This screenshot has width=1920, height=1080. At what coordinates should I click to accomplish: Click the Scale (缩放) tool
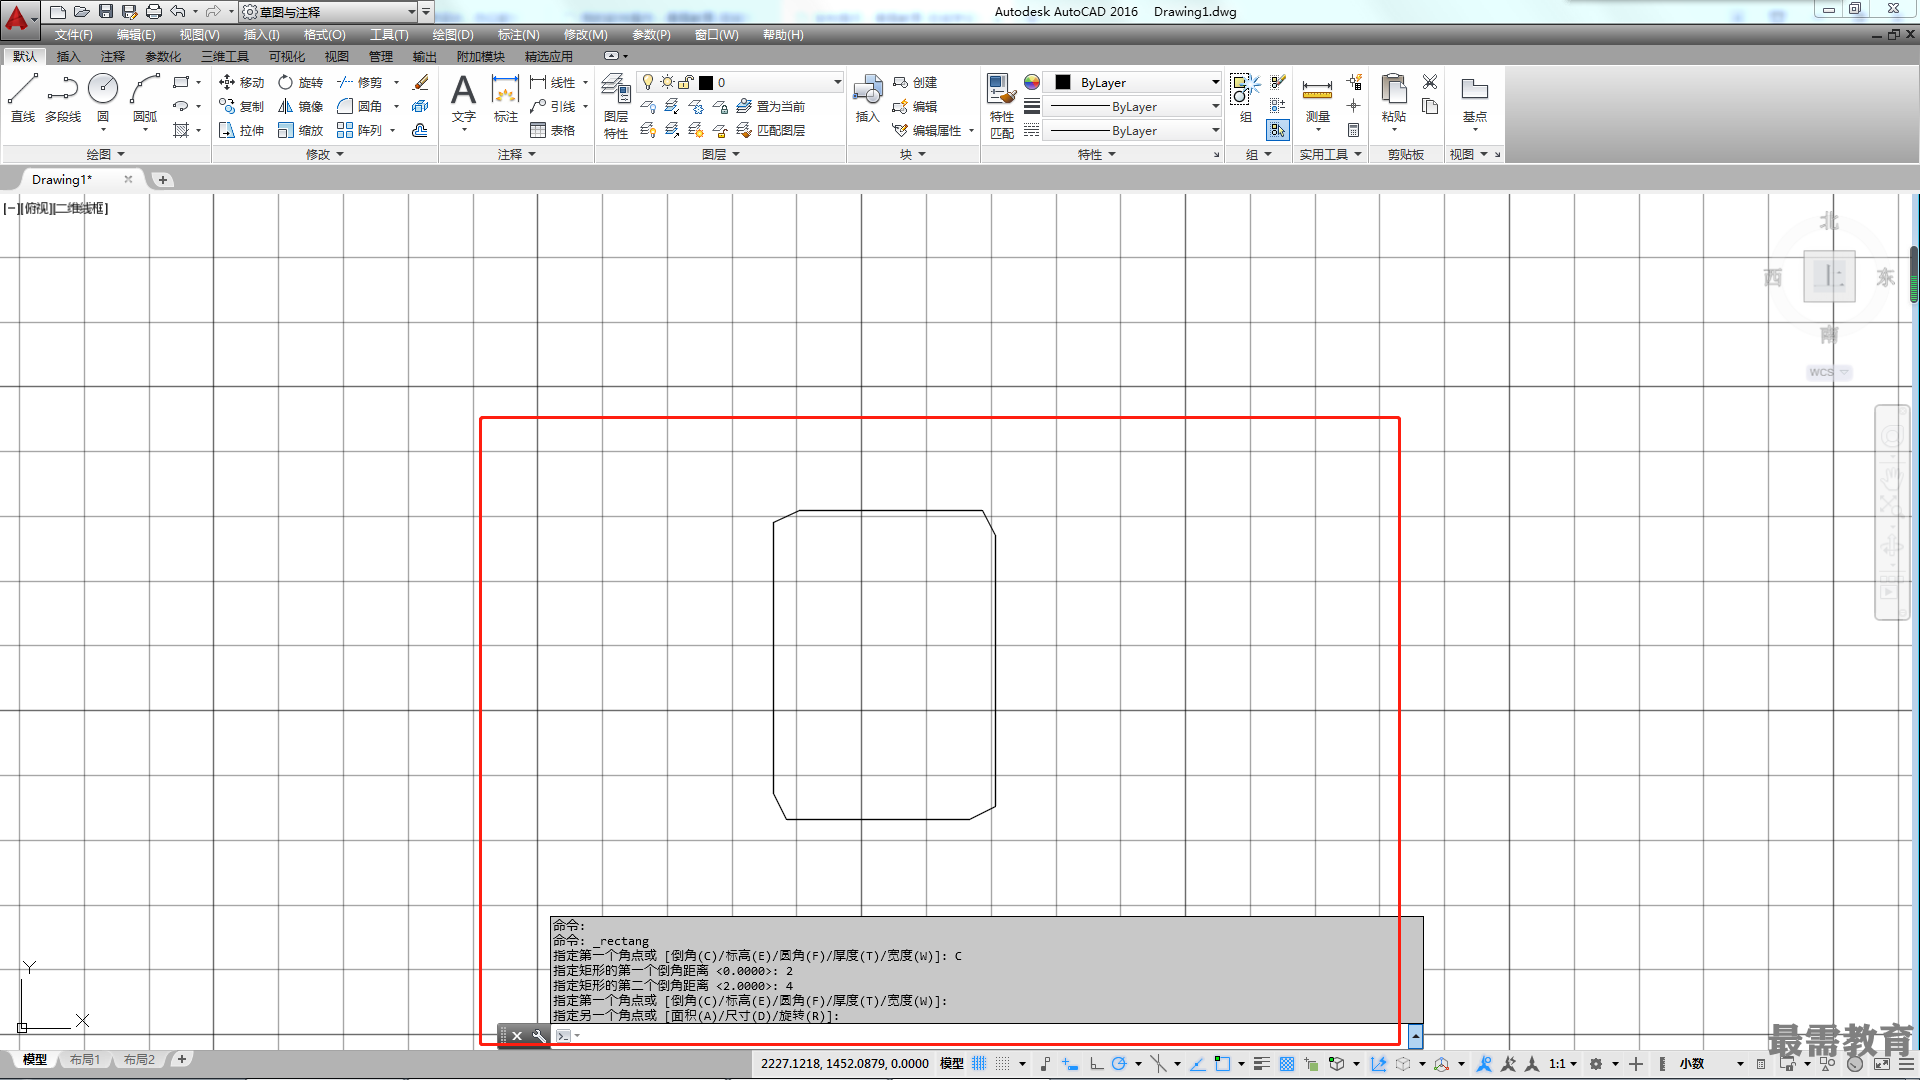pyautogui.click(x=300, y=130)
